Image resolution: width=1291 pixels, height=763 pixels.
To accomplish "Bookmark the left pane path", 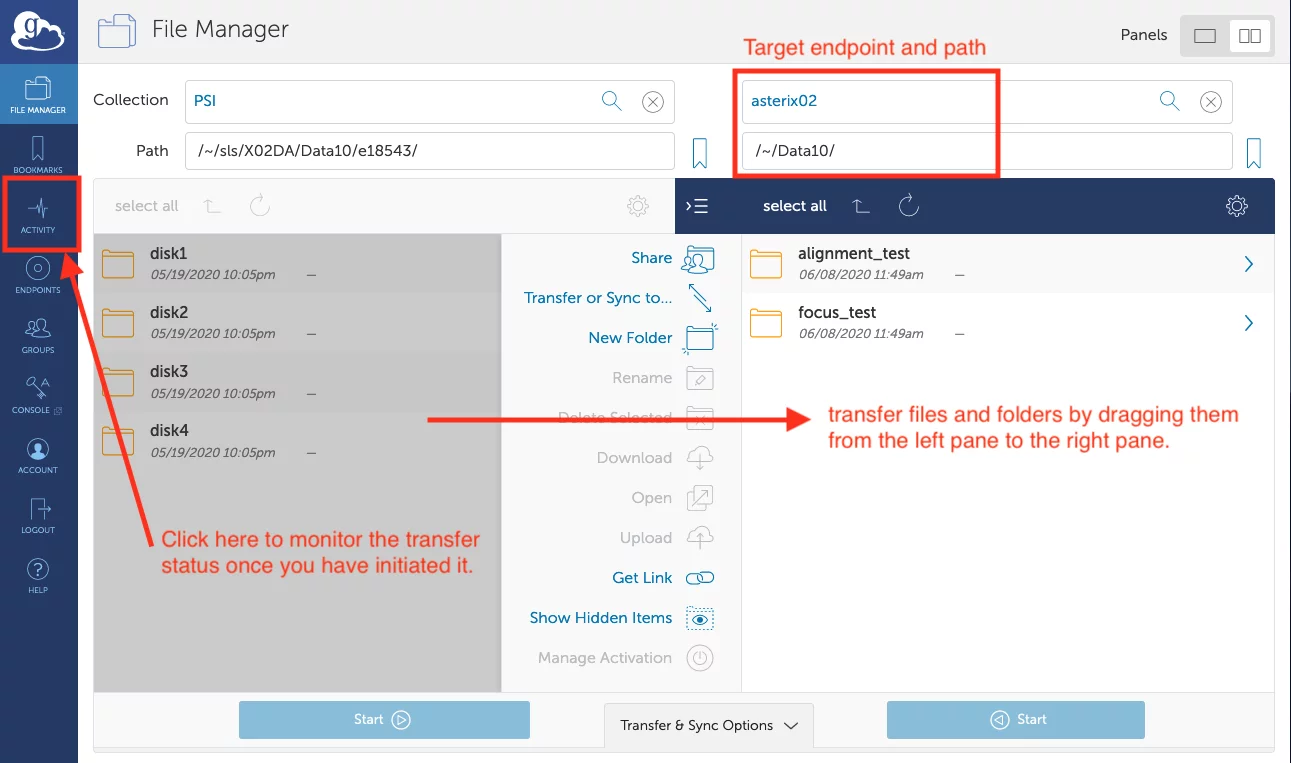I will click(700, 152).
